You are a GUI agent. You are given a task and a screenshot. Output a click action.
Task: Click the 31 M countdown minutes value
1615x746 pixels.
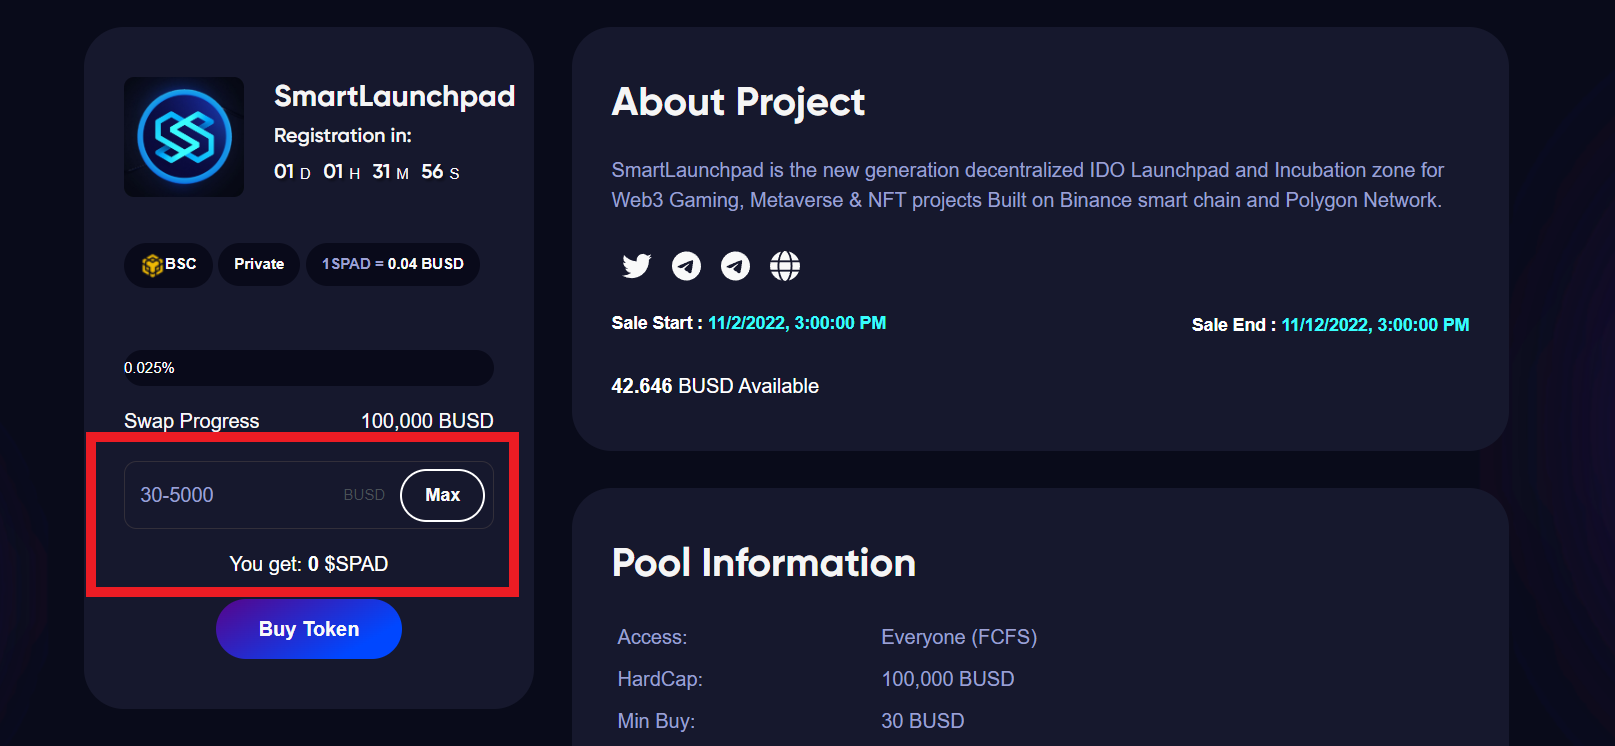click(x=391, y=172)
